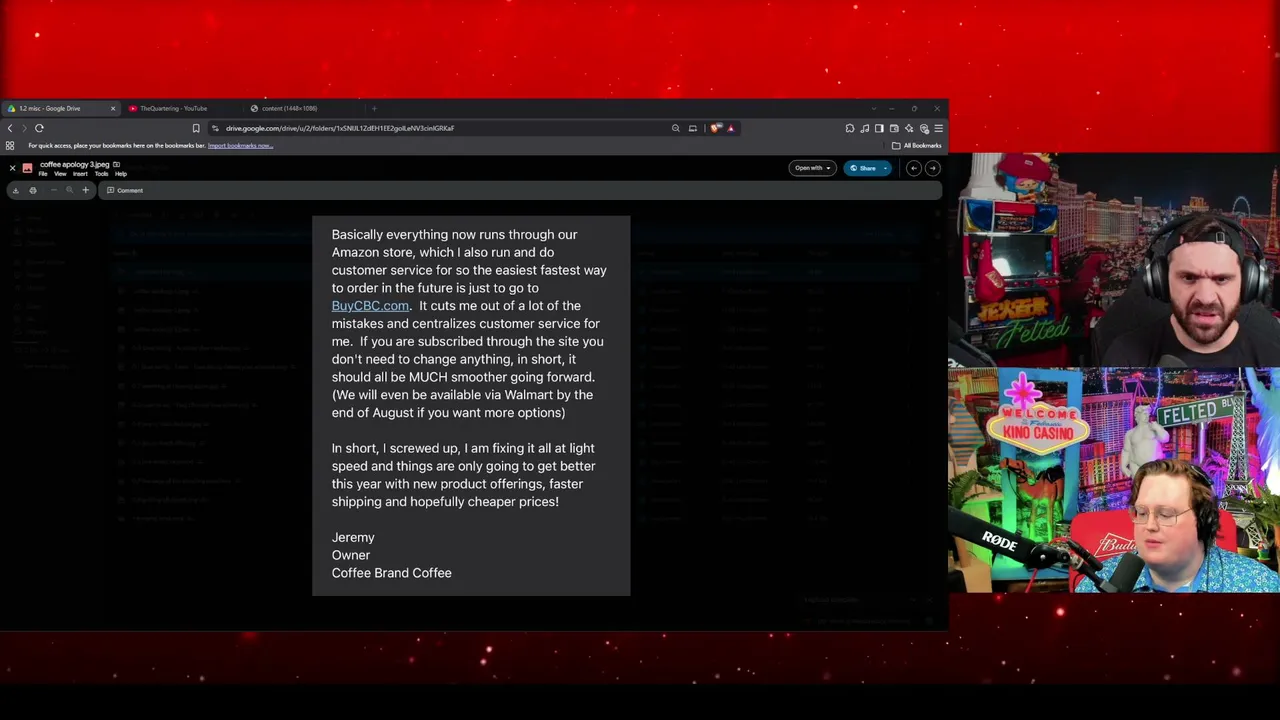Open the media control music icon
Screen dimensions: 1280x720
[865, 128]
